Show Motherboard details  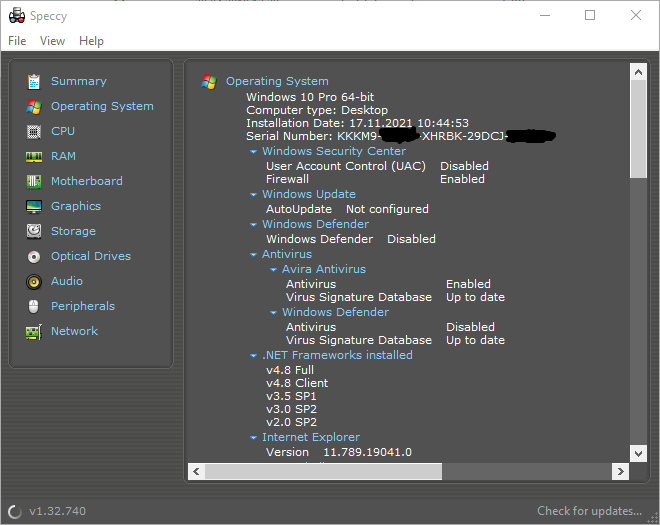click(x=87, y=181)
